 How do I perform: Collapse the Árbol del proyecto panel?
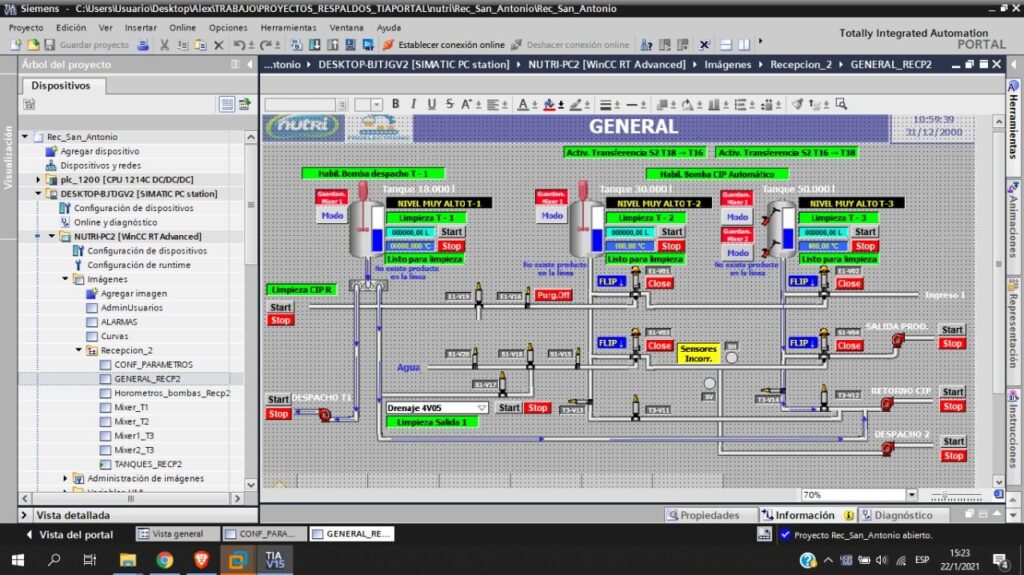[x=249, y=64]
